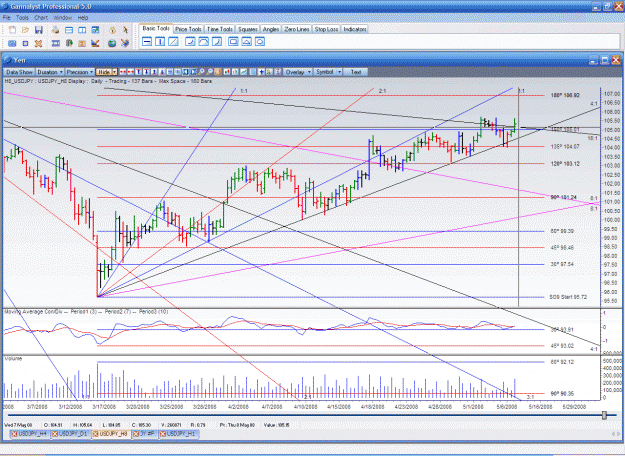The width and height of the screenshot is (625, 456).
Task: Select the Basic Tools tab
Action: [156, 28]
